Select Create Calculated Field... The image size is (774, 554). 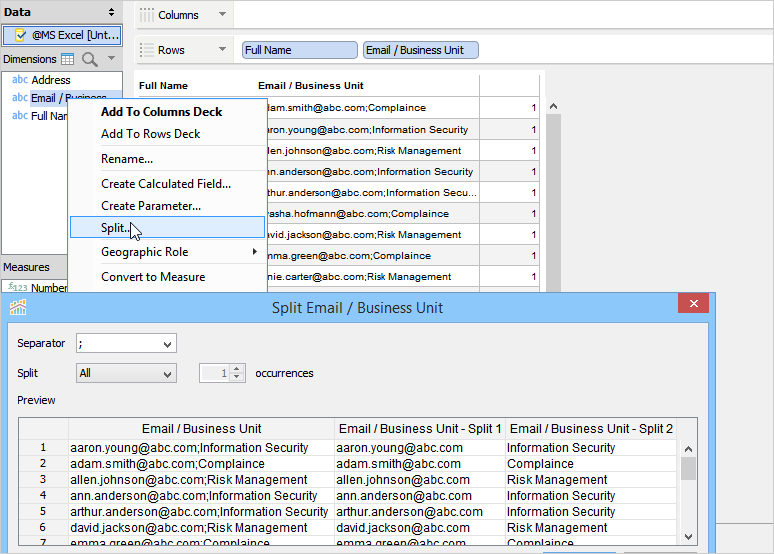click(x=166, y=184)
